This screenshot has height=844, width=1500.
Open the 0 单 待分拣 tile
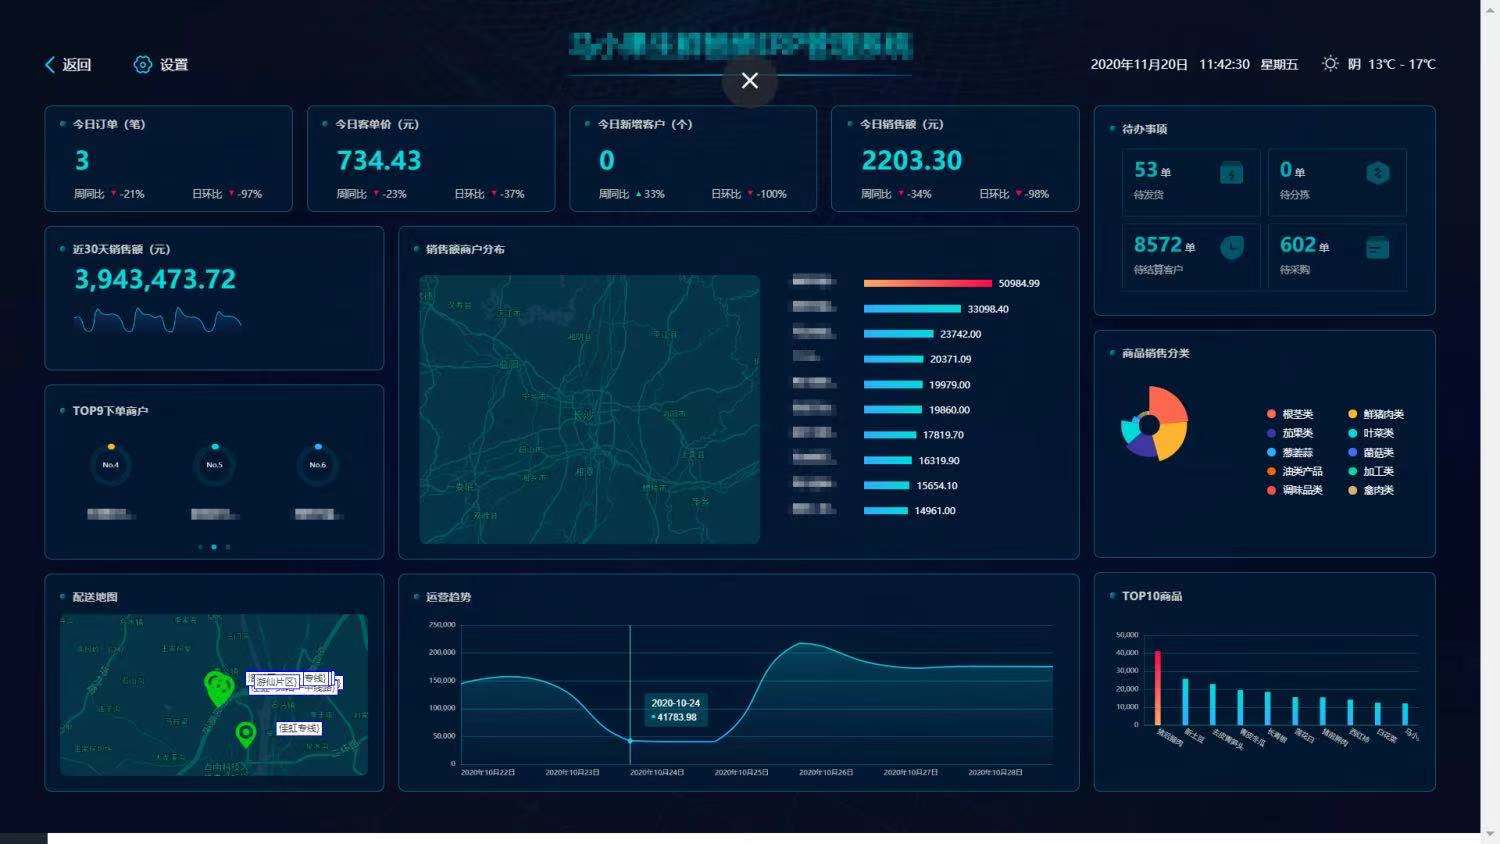point(1337,182)
